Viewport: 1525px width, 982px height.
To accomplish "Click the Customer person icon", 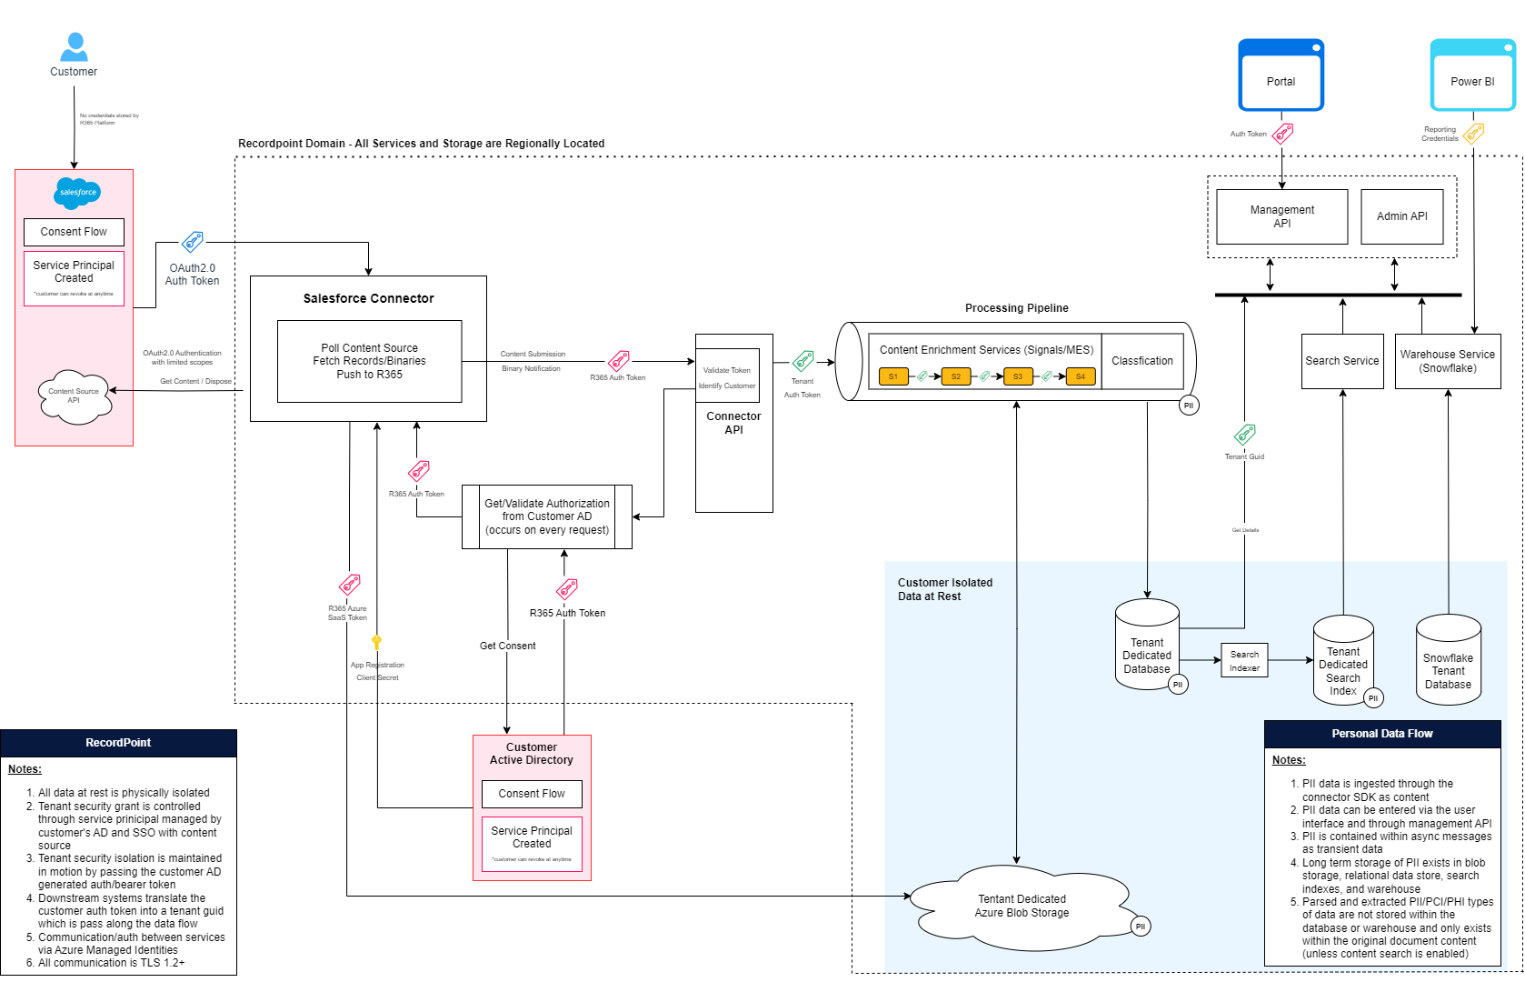I will 72,45.
